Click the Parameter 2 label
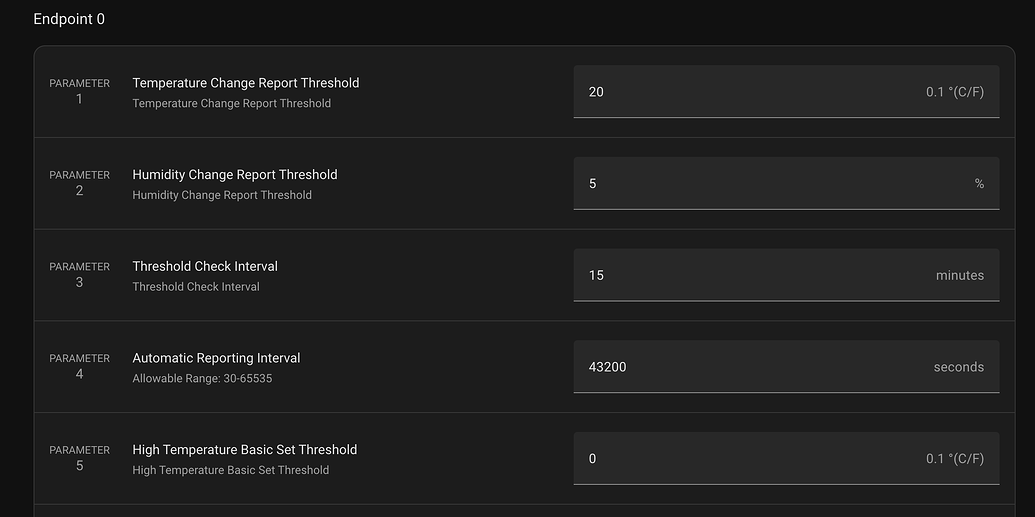 click(x=80, y=183)
